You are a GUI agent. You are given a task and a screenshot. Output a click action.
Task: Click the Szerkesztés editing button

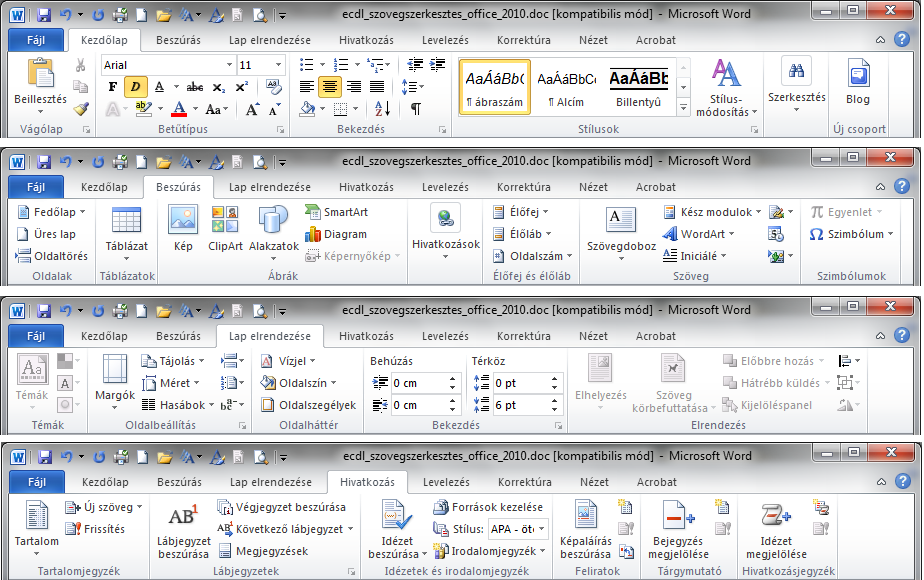click(797, 85)
